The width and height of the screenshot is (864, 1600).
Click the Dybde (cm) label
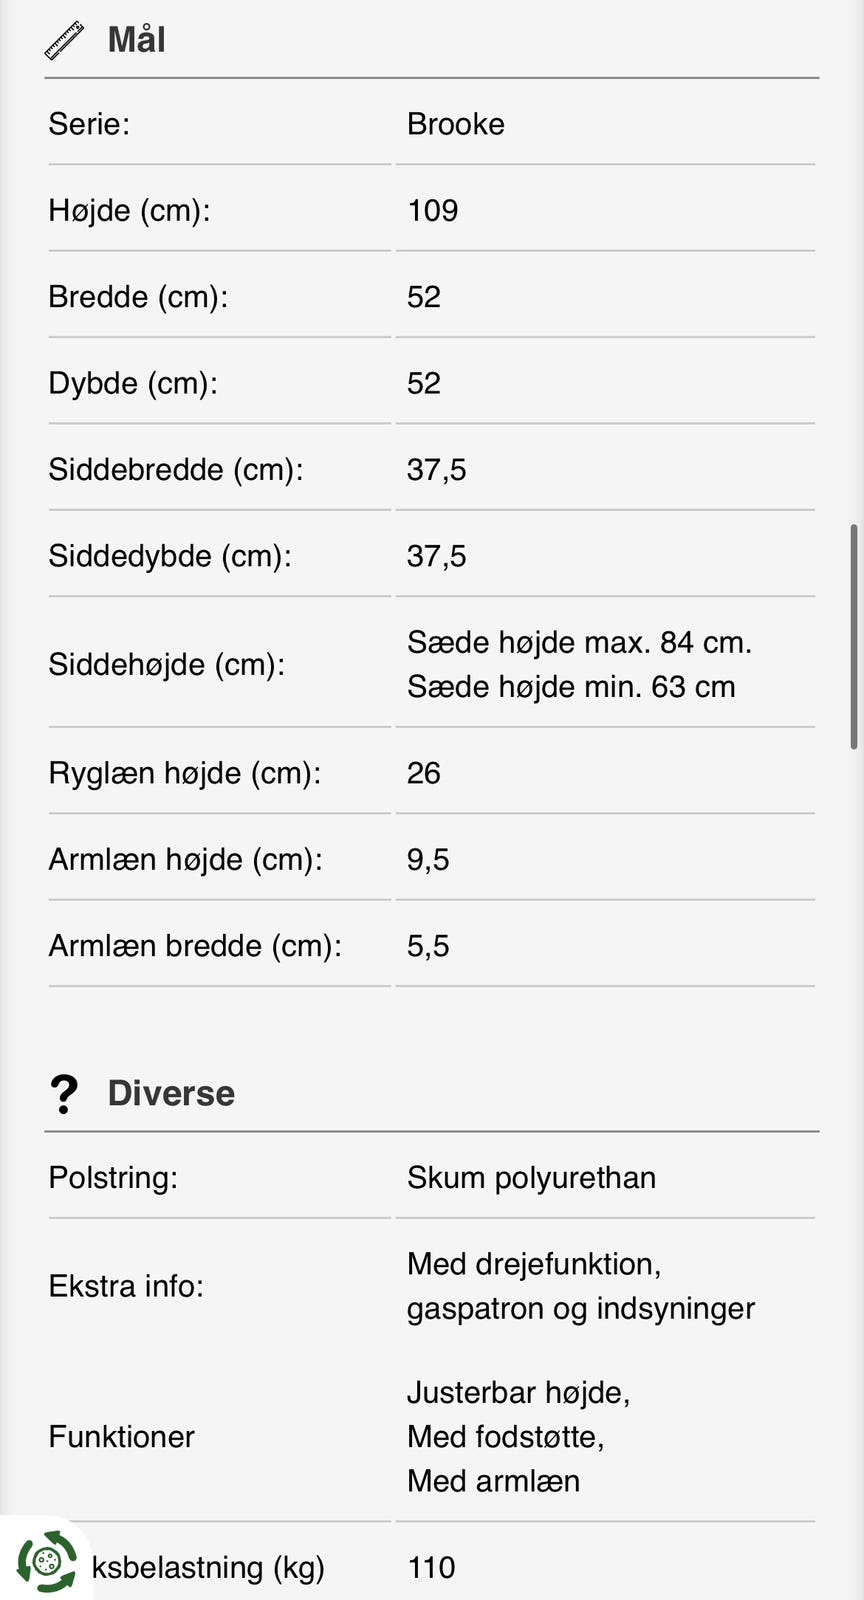point(133,384)
